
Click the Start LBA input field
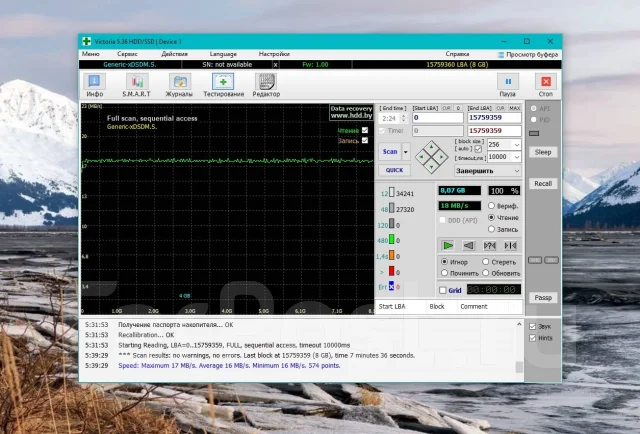[x=438, y=118]
